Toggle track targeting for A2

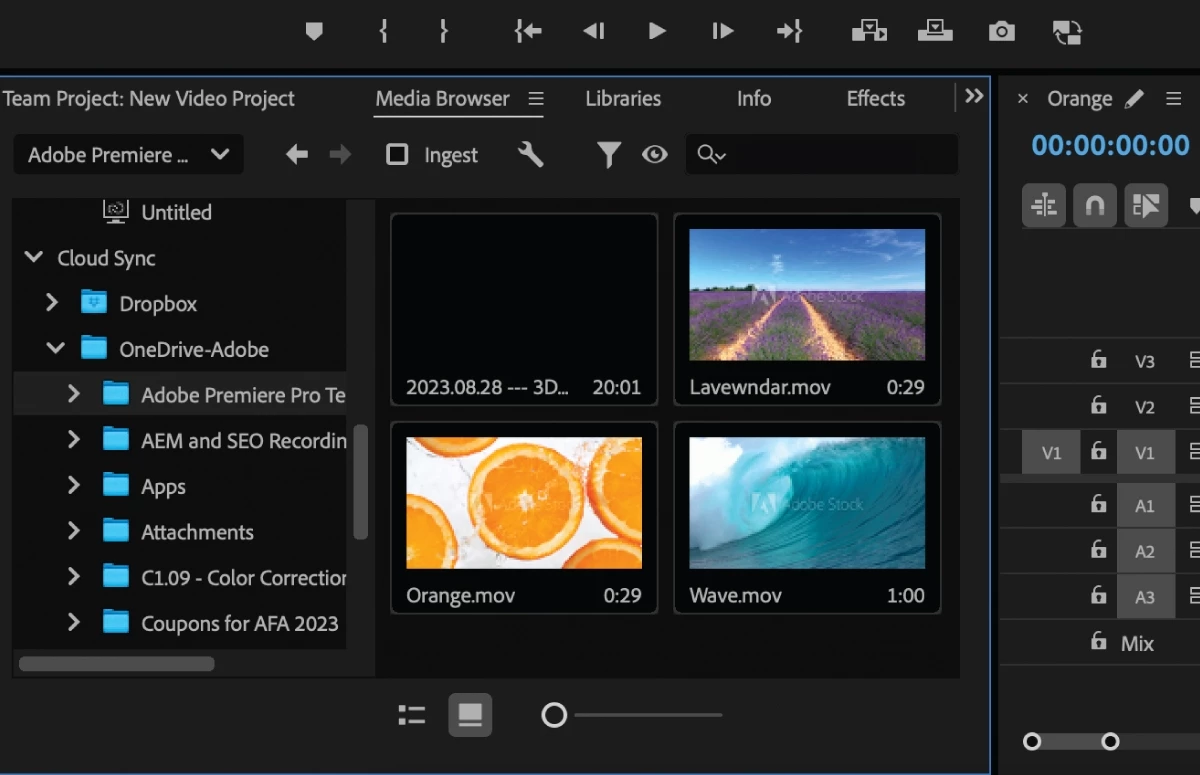(x=1145, y=551)
